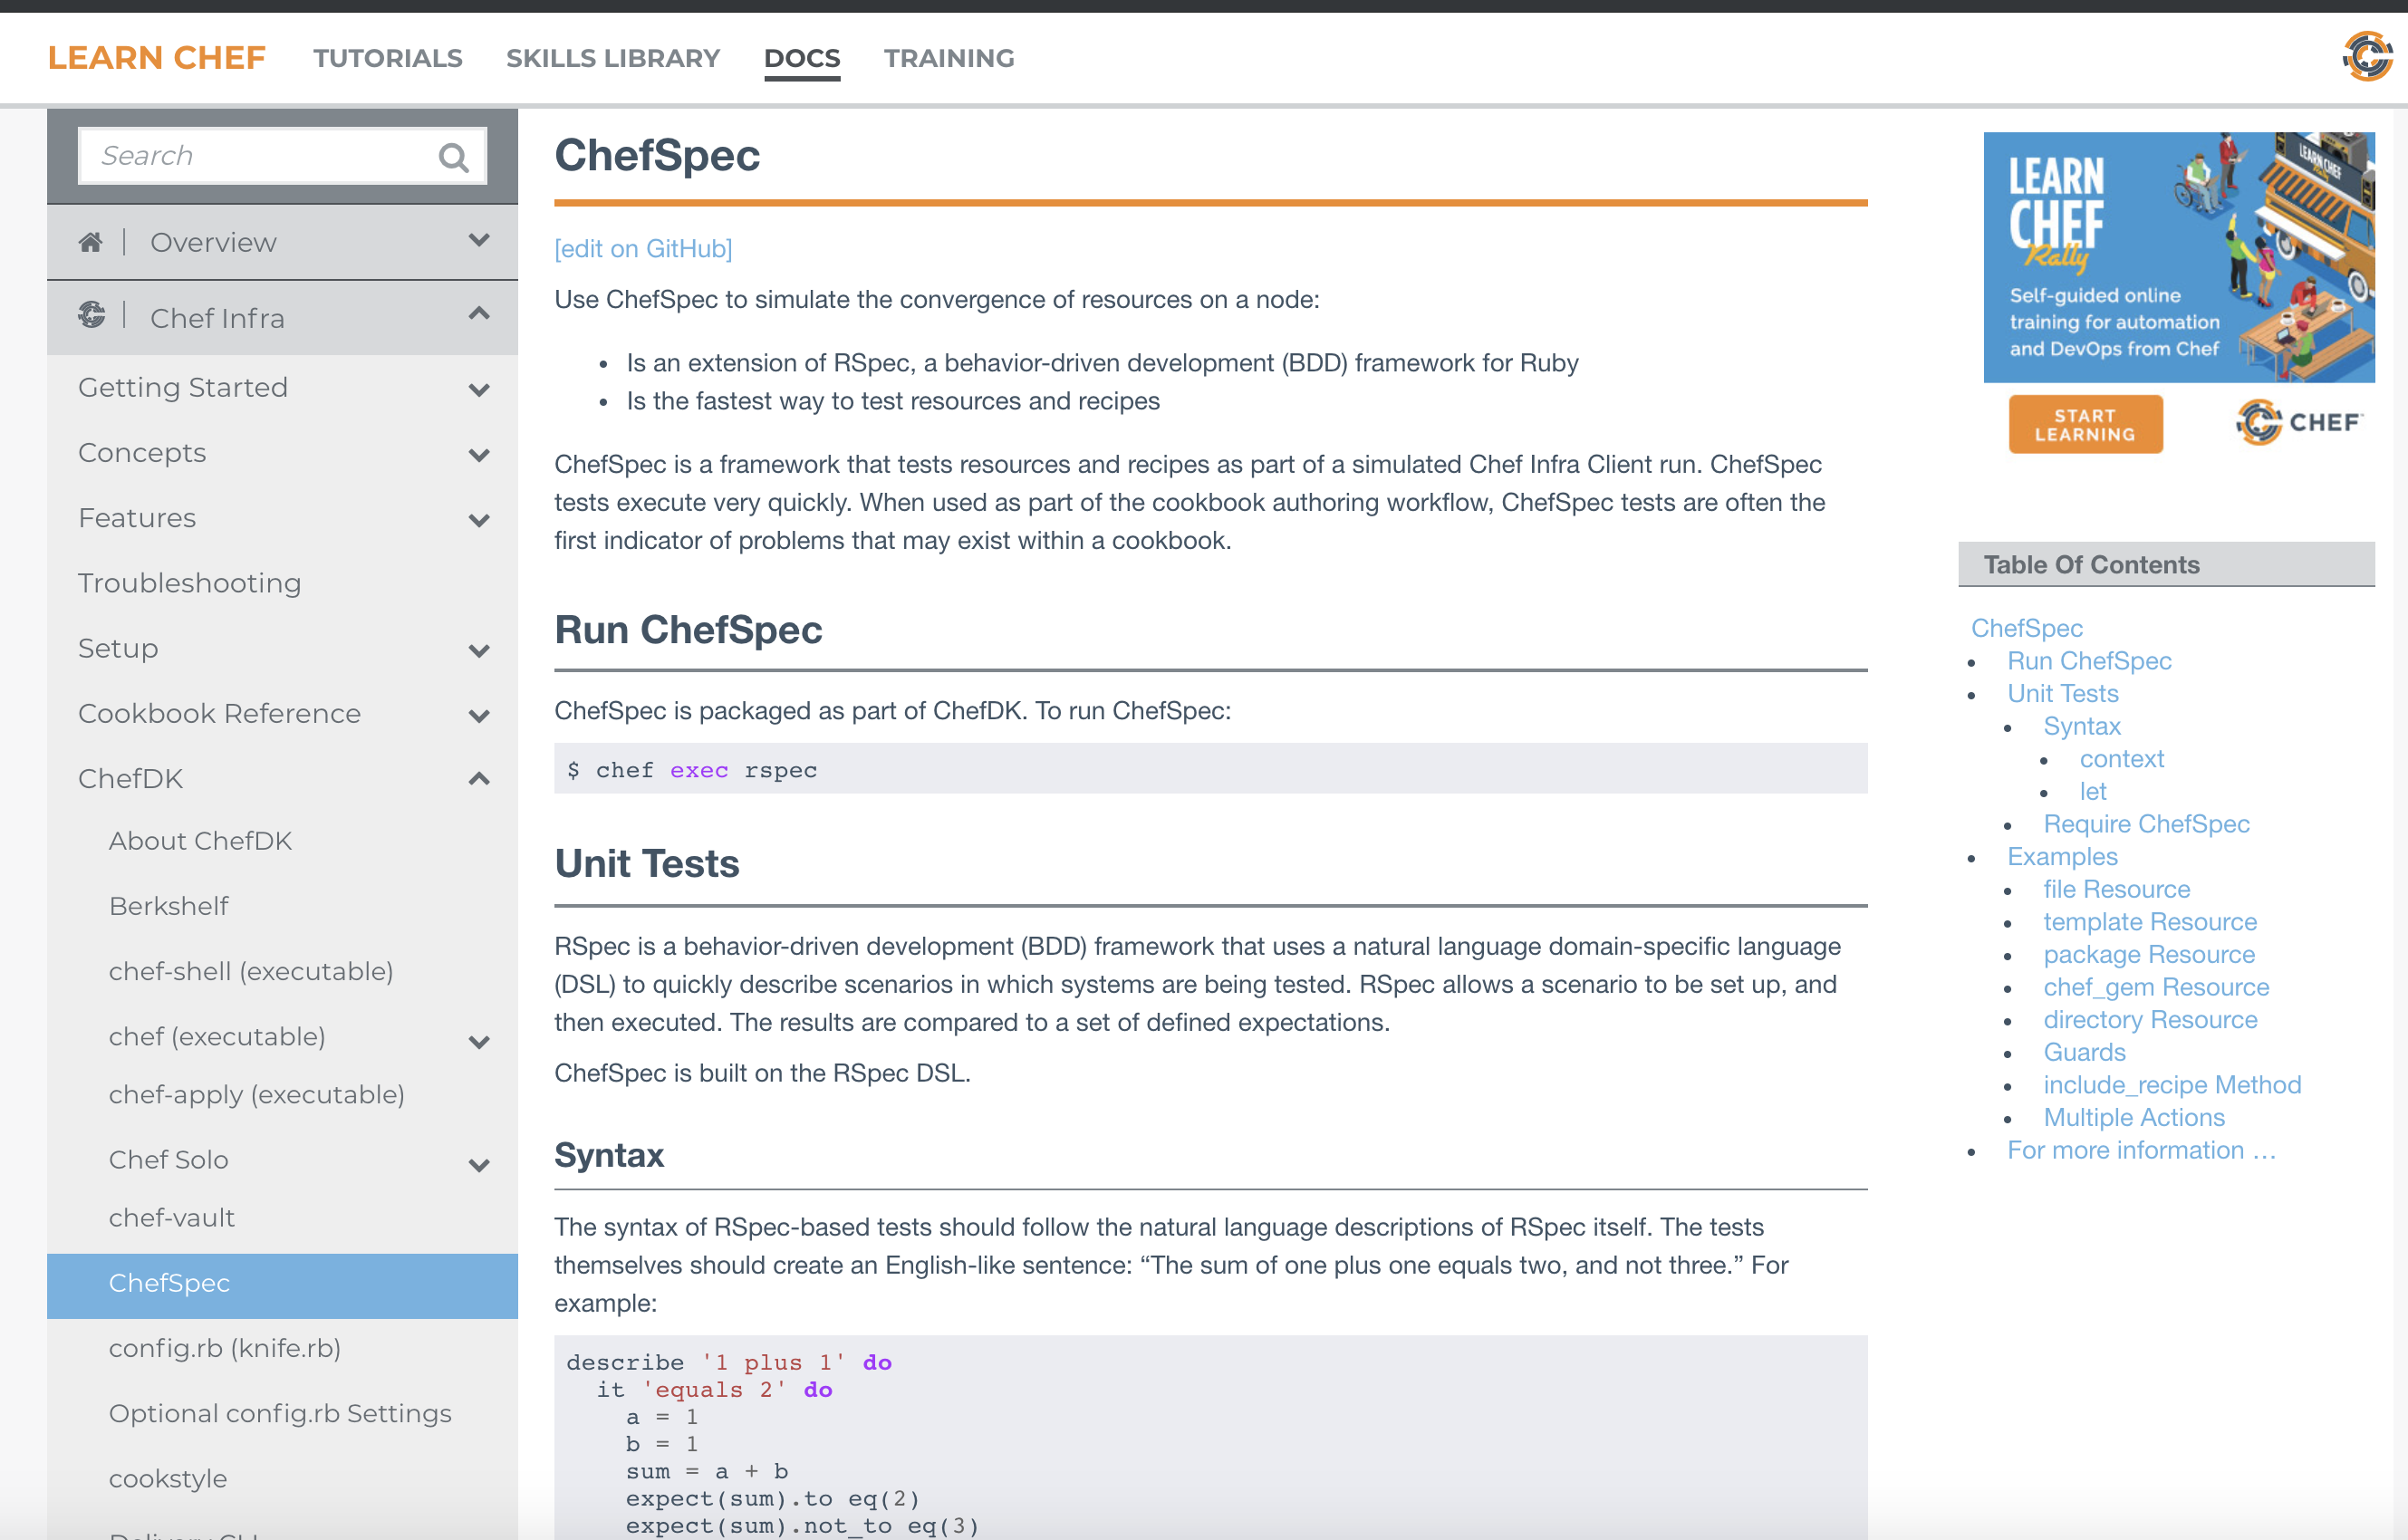2408x1540 pixels.
Task: Go to the Learn Chef home logo
Action: pyautogui.click(x=157, y=58)
